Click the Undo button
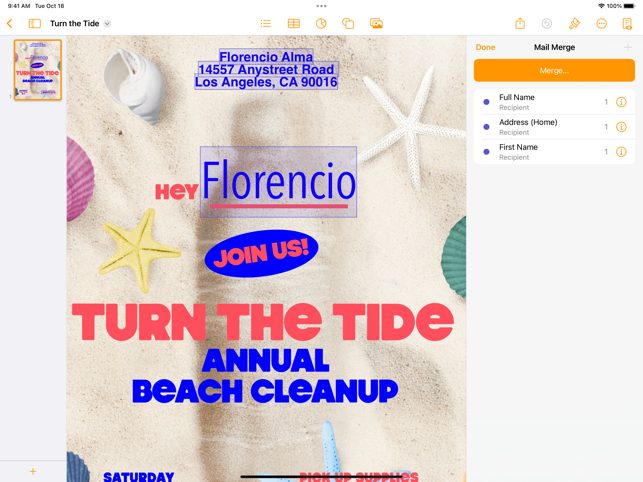643x482 pixels. click(x=547, y=23)
